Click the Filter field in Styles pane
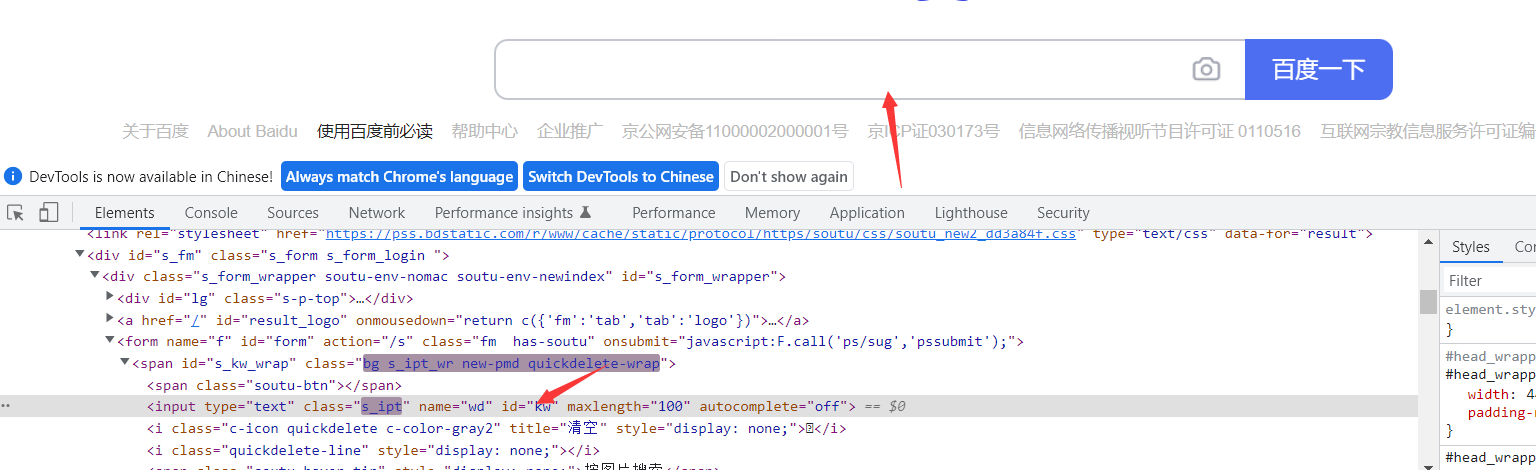 pos(1490,280)
